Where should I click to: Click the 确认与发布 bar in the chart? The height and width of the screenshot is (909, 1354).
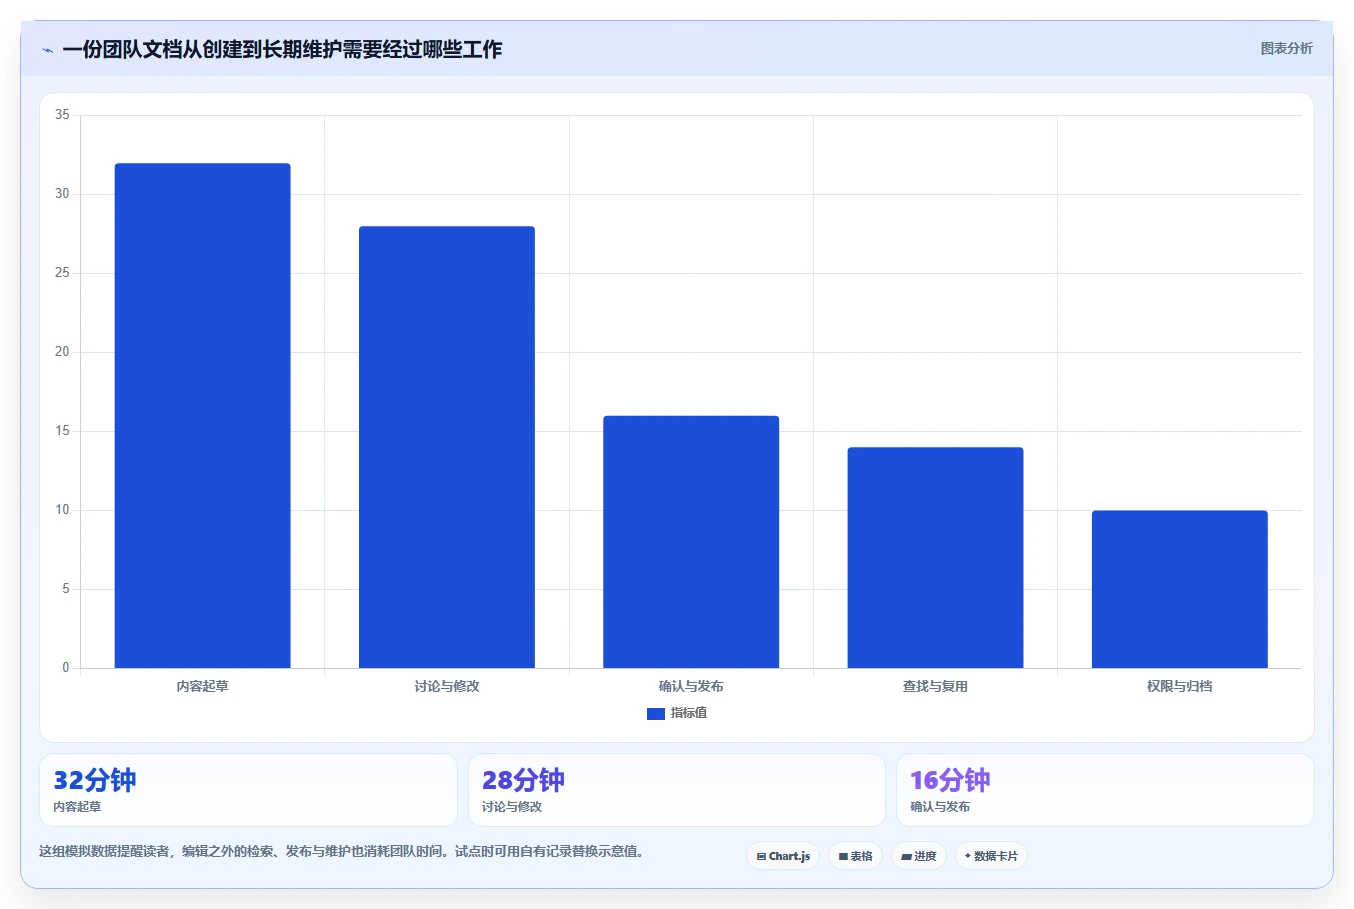691,542
